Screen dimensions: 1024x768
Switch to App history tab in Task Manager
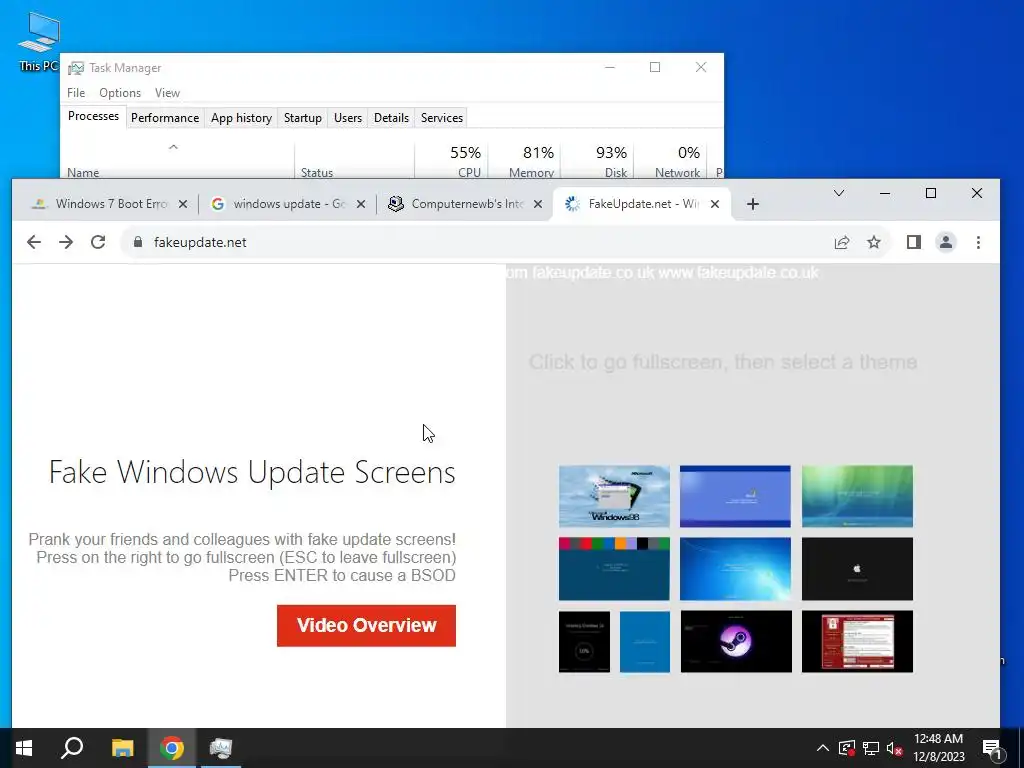241,118
